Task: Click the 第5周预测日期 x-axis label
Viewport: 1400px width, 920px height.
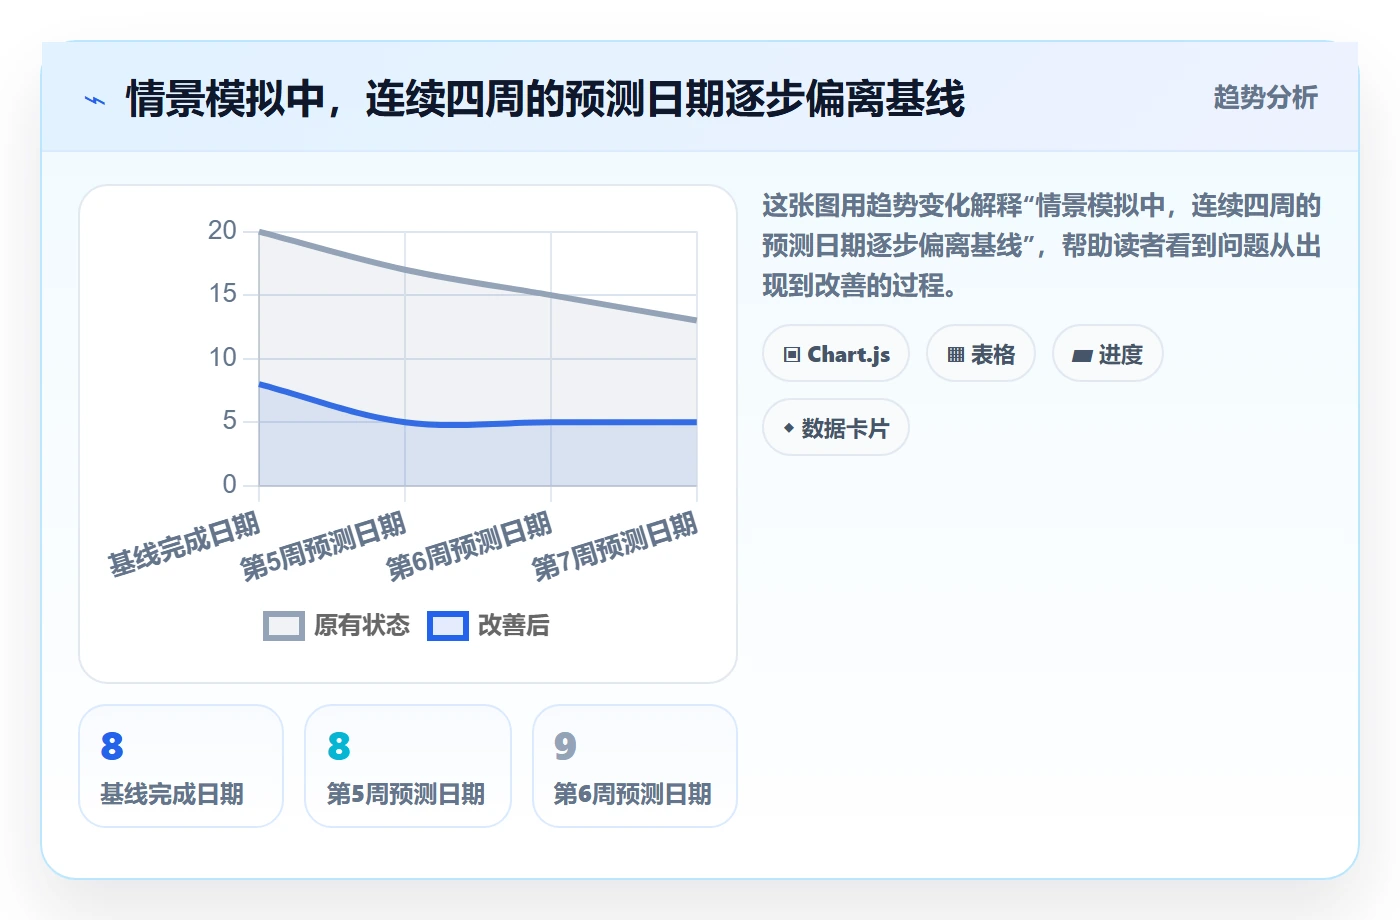Action: point(324,546)
